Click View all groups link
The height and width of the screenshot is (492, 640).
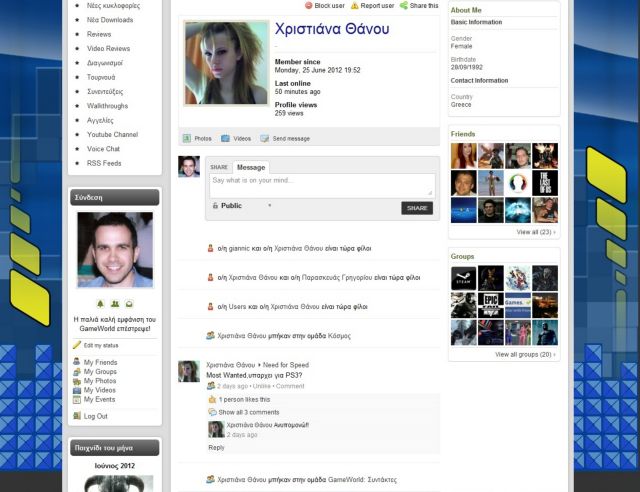(524, 355)
